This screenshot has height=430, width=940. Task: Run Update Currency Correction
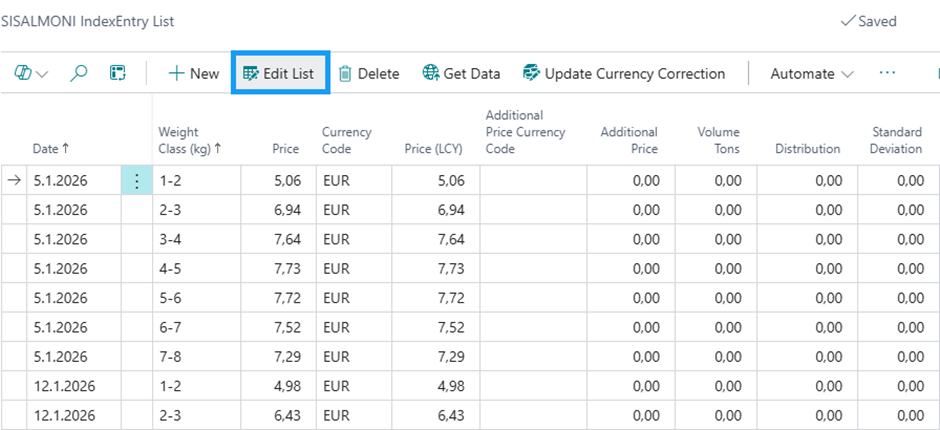click(623, 74)
